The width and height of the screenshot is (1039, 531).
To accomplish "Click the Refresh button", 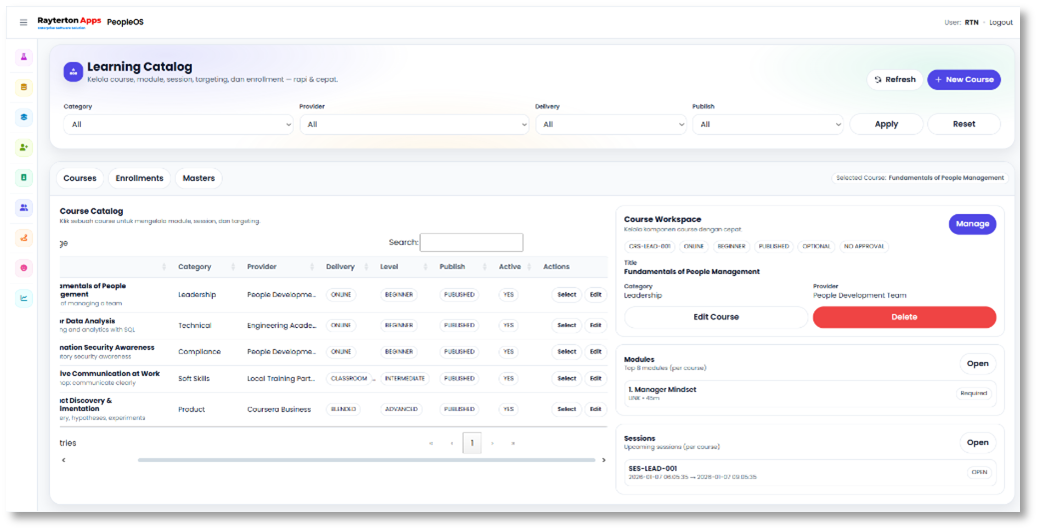I will pyautogui.click(x=894, y=80).
